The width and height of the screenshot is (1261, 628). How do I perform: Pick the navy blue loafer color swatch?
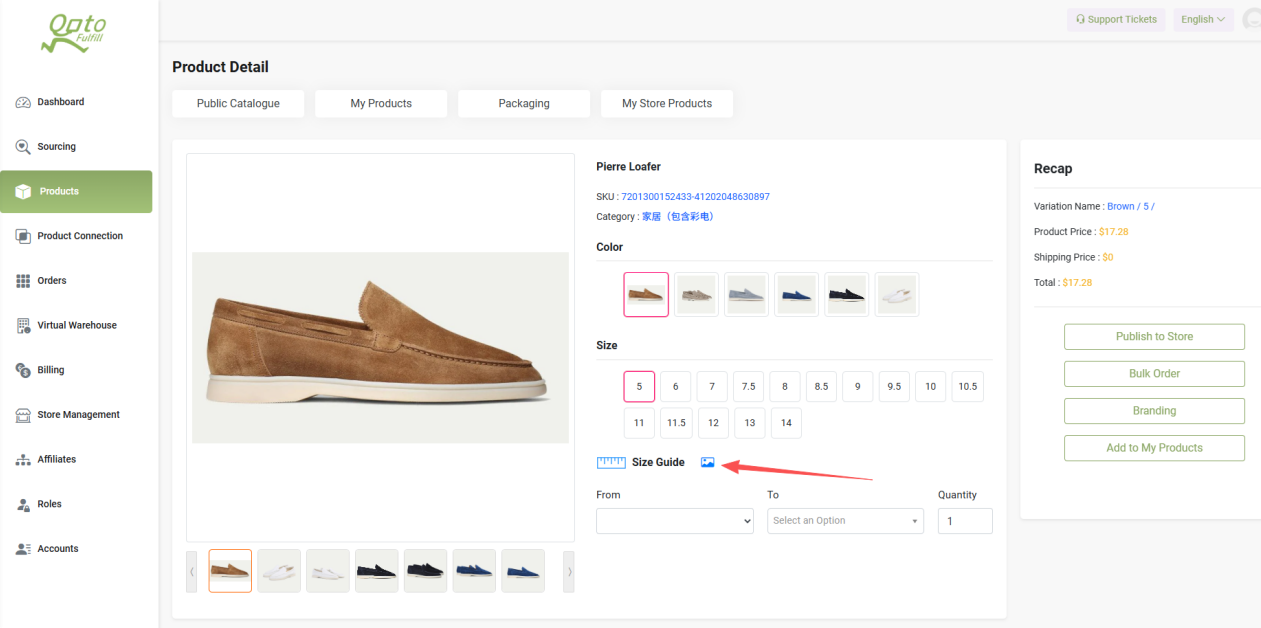(x=796, y=295)
